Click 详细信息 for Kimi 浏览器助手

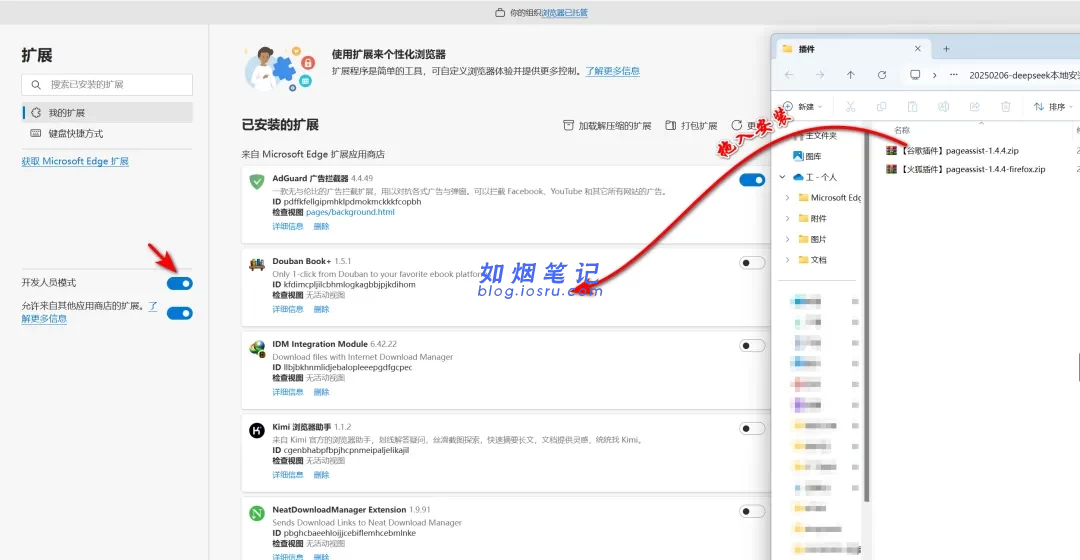(x=288, y=475)
